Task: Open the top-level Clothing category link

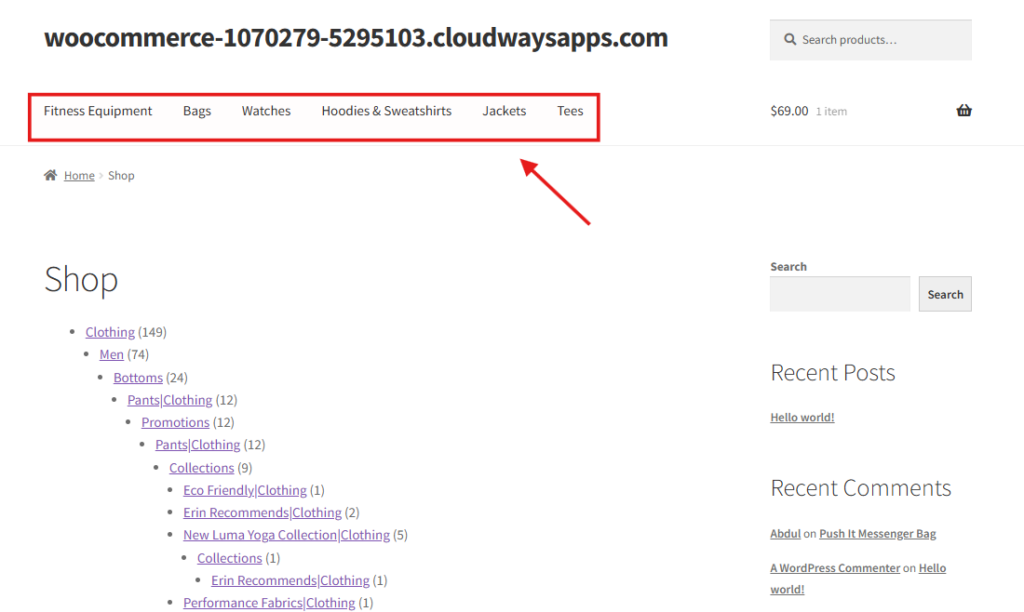Action: [110, 332]
